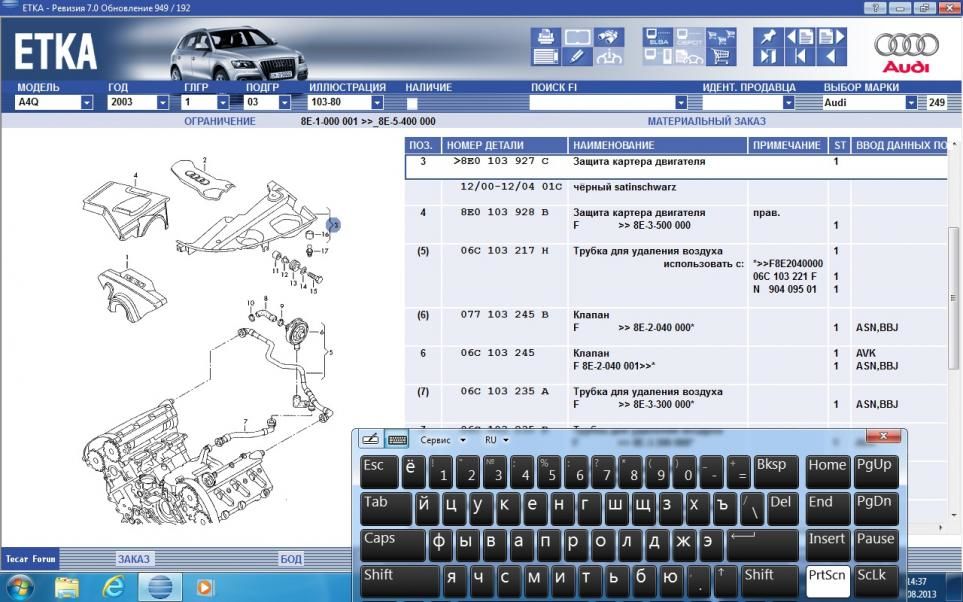Open the ГОД dropdown showing 2003
963x602 pixels.
pos(162,103)
